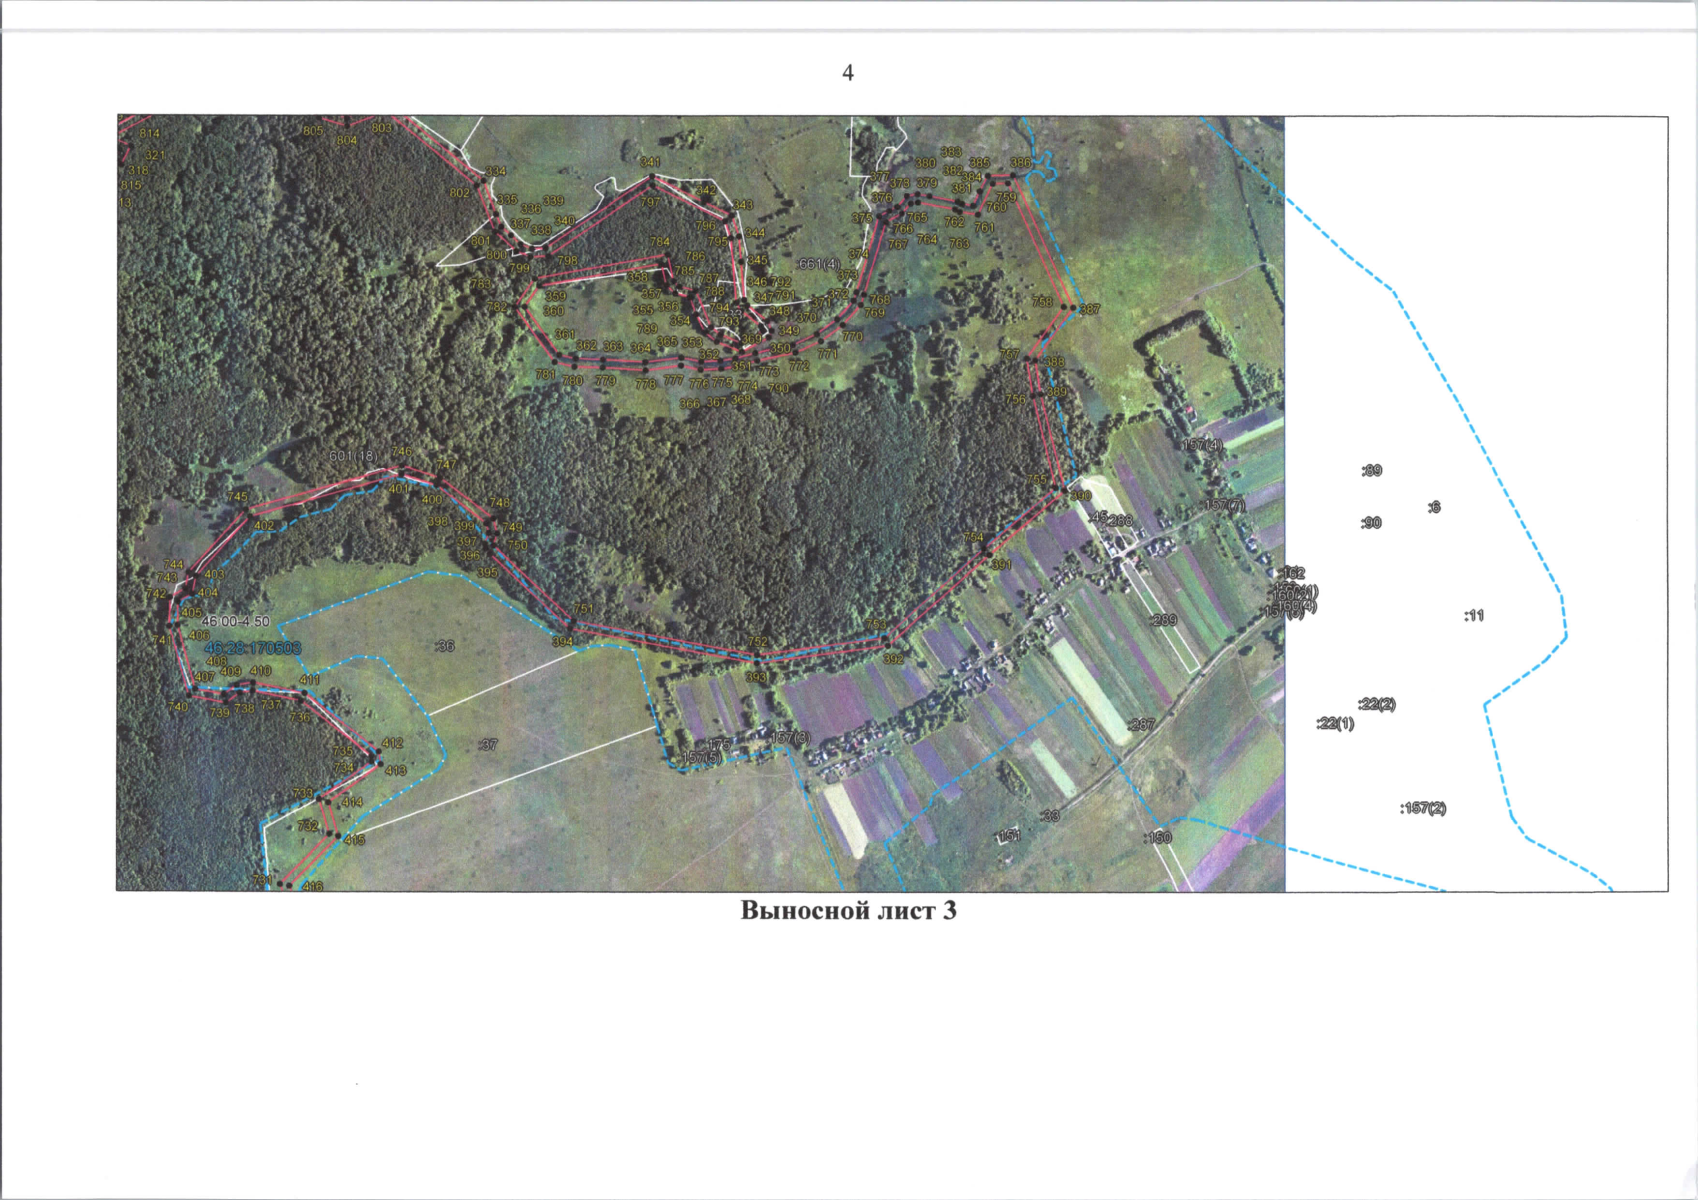Click the label 661(4) in meadow
The height and width of the screenshot is (1200, 1698).
click(818, 264)
